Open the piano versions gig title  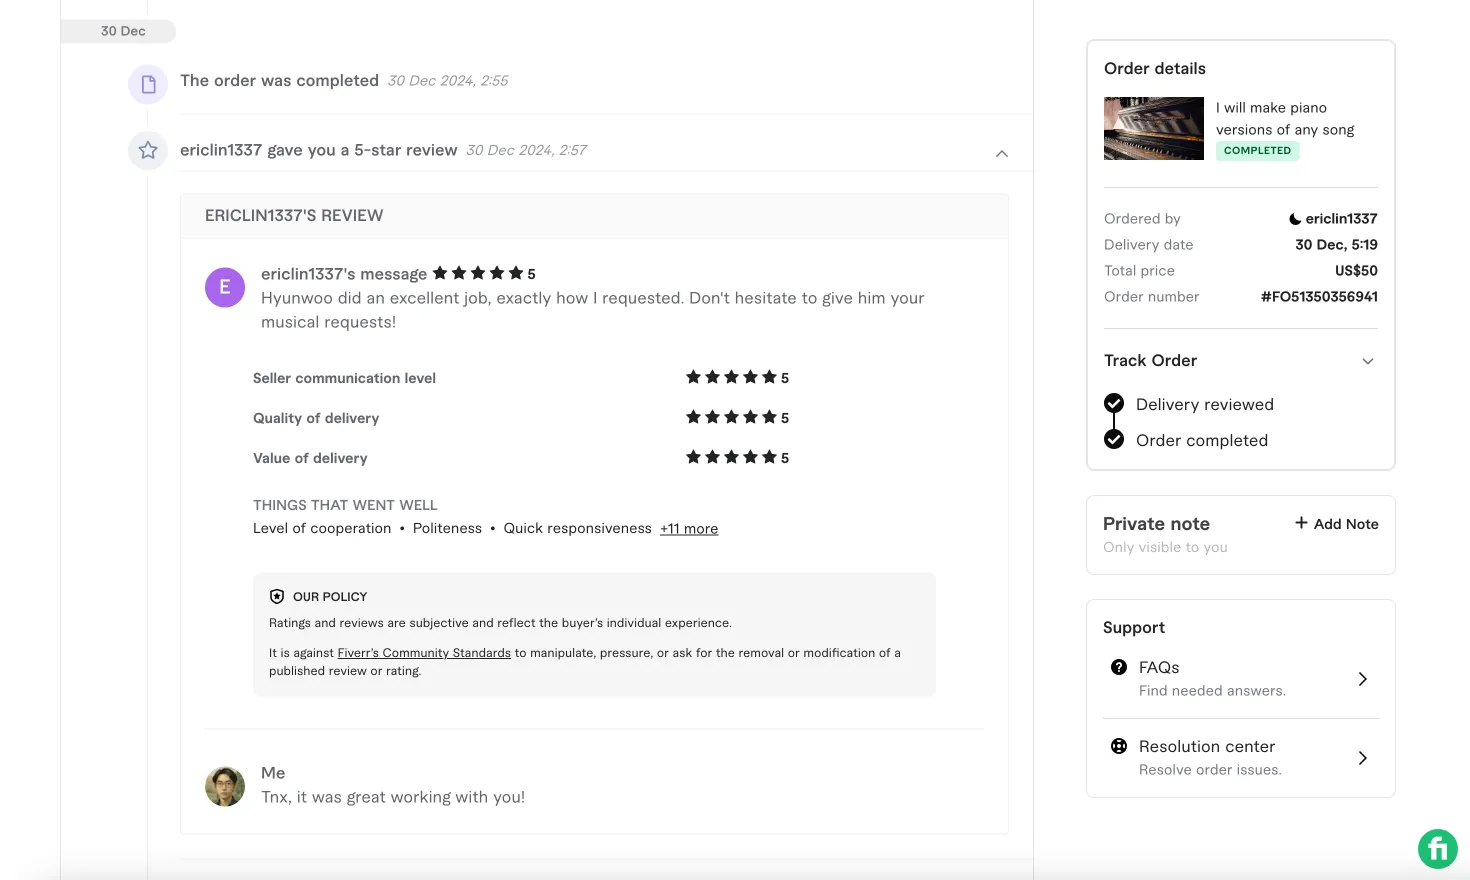(1285, 118)
